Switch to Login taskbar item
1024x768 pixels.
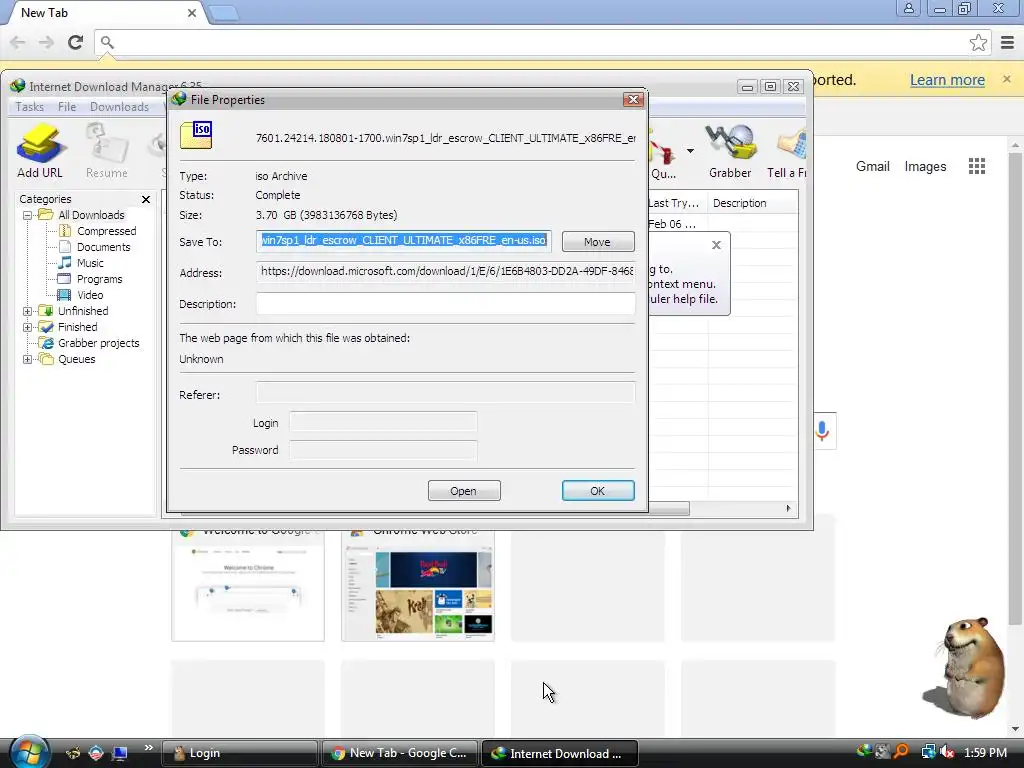[239, 753]
